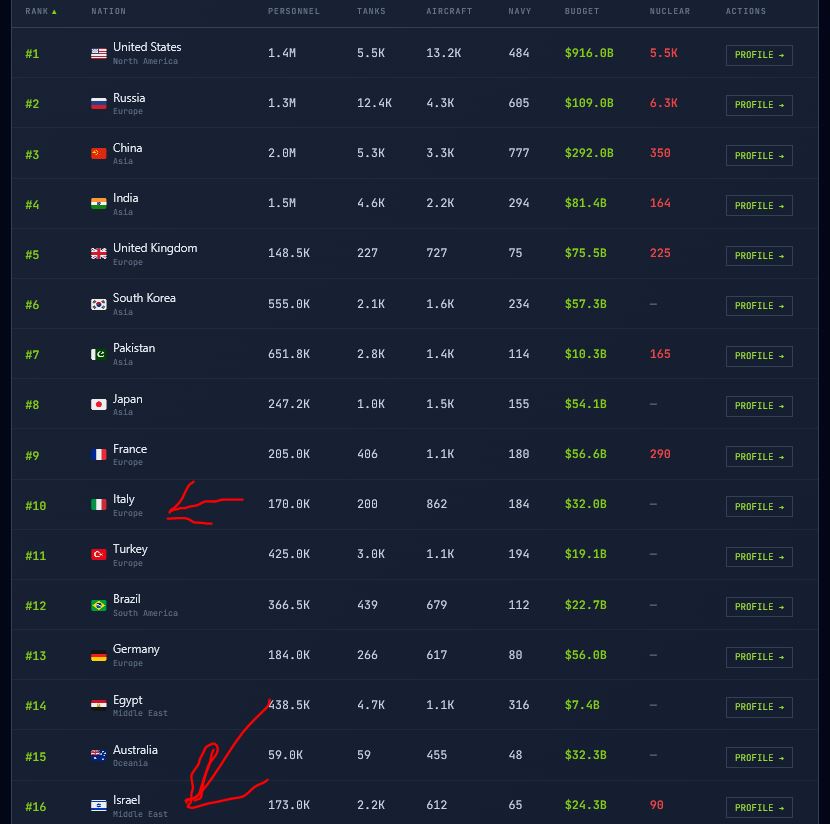Click the Pakistan flag icon

coord(98,354)
